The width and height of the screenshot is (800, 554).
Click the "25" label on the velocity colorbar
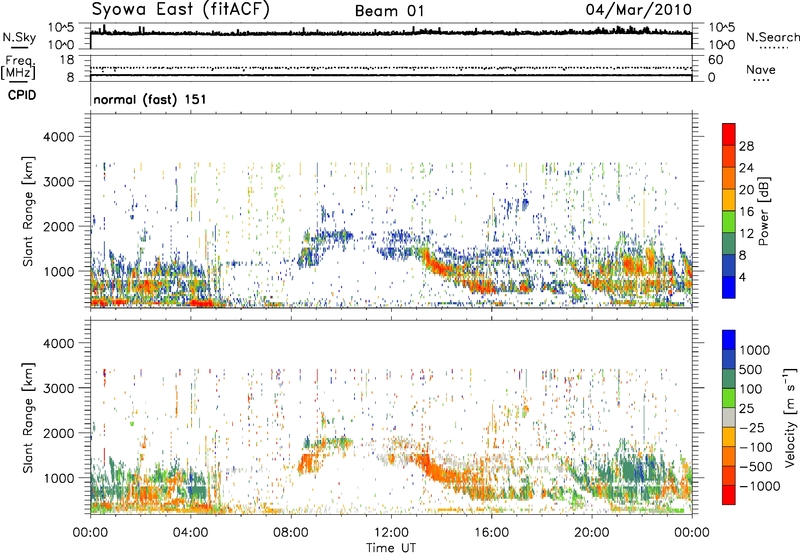[747, 409]
